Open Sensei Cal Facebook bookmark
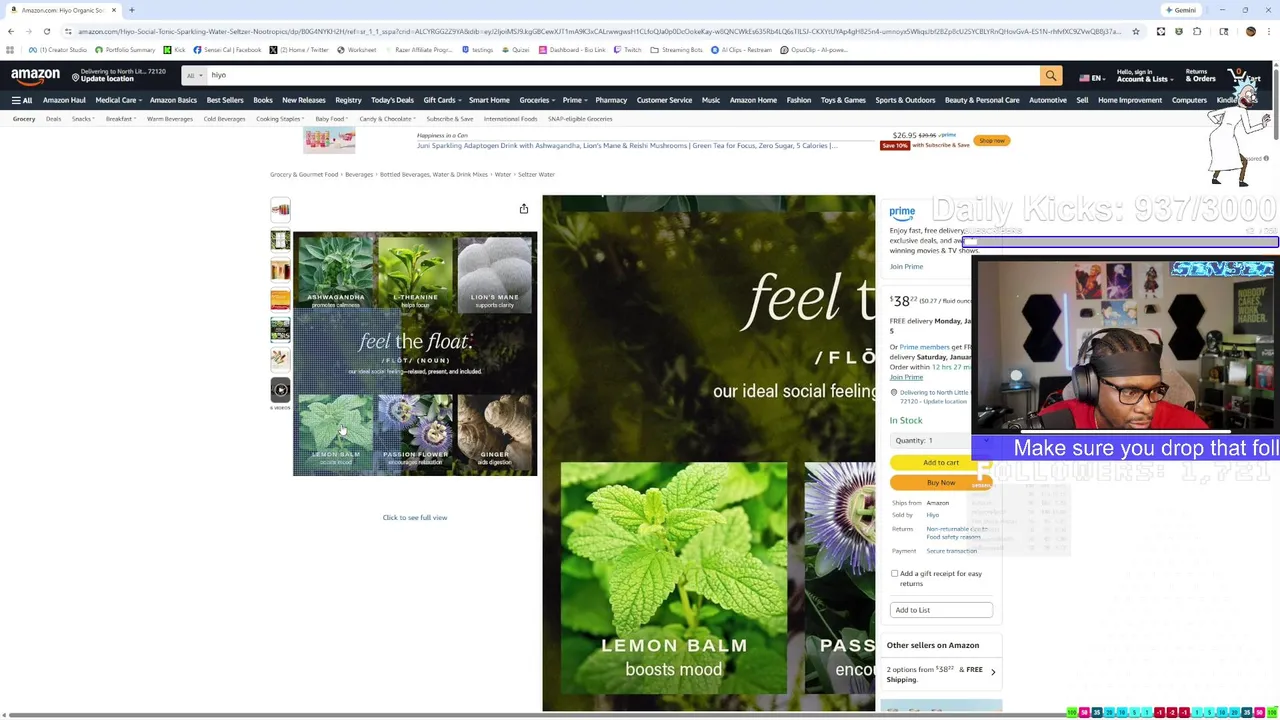Viewport: 1280px width, 720px height. tap(227, 50)
